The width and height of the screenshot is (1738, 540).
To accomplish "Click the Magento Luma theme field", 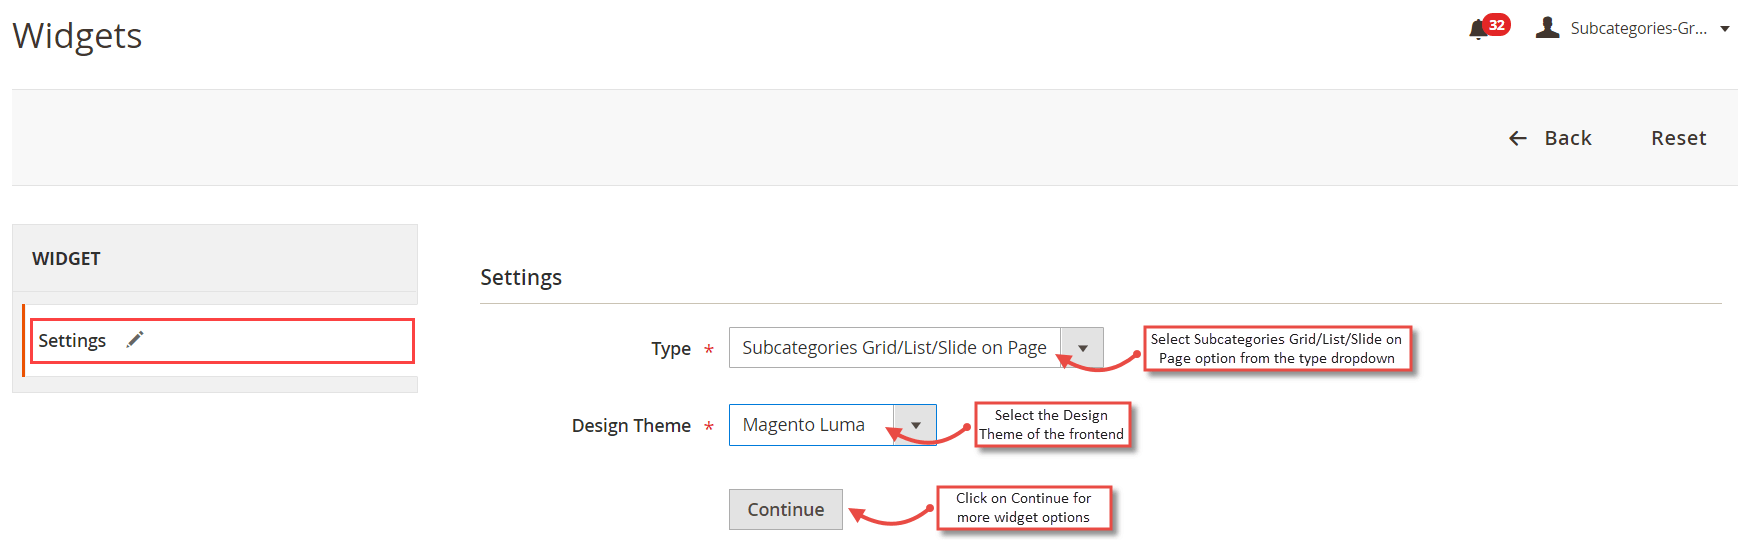I will coord(833,425).
